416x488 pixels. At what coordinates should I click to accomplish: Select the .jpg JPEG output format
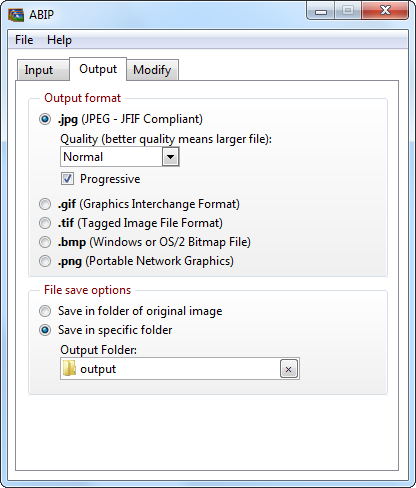pyautogui.click(x=45, y=119)
